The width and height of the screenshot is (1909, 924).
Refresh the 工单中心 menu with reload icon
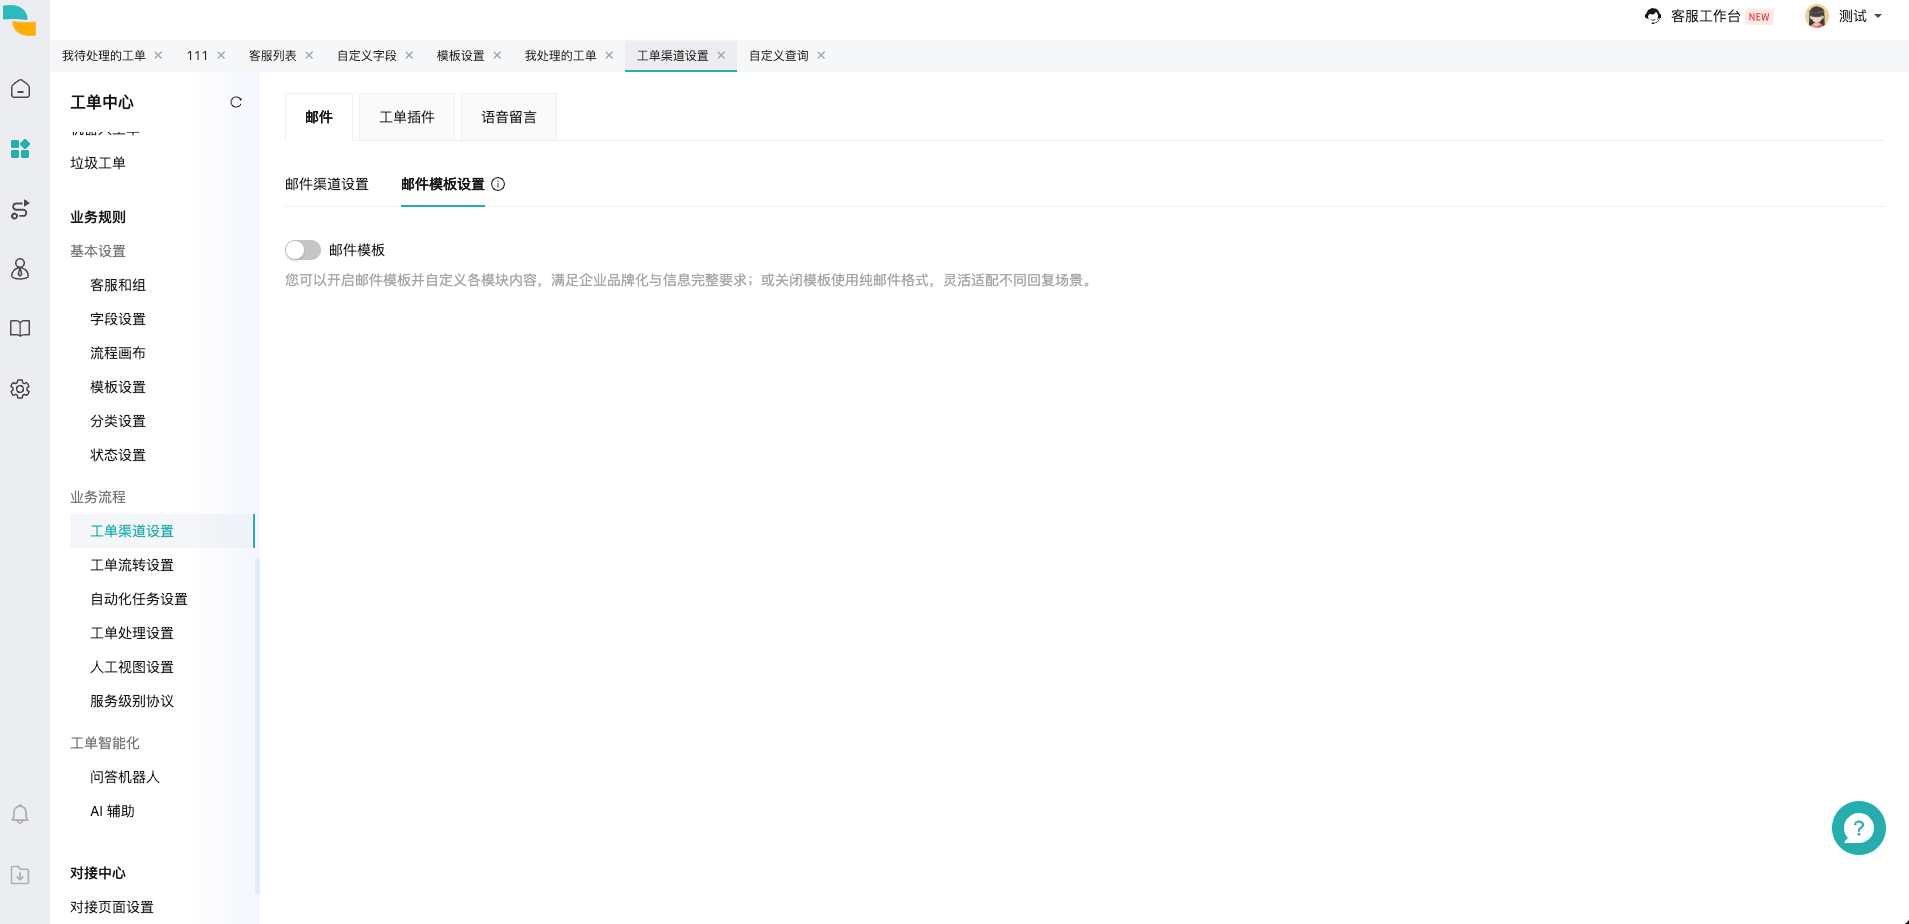click(236, 102)
